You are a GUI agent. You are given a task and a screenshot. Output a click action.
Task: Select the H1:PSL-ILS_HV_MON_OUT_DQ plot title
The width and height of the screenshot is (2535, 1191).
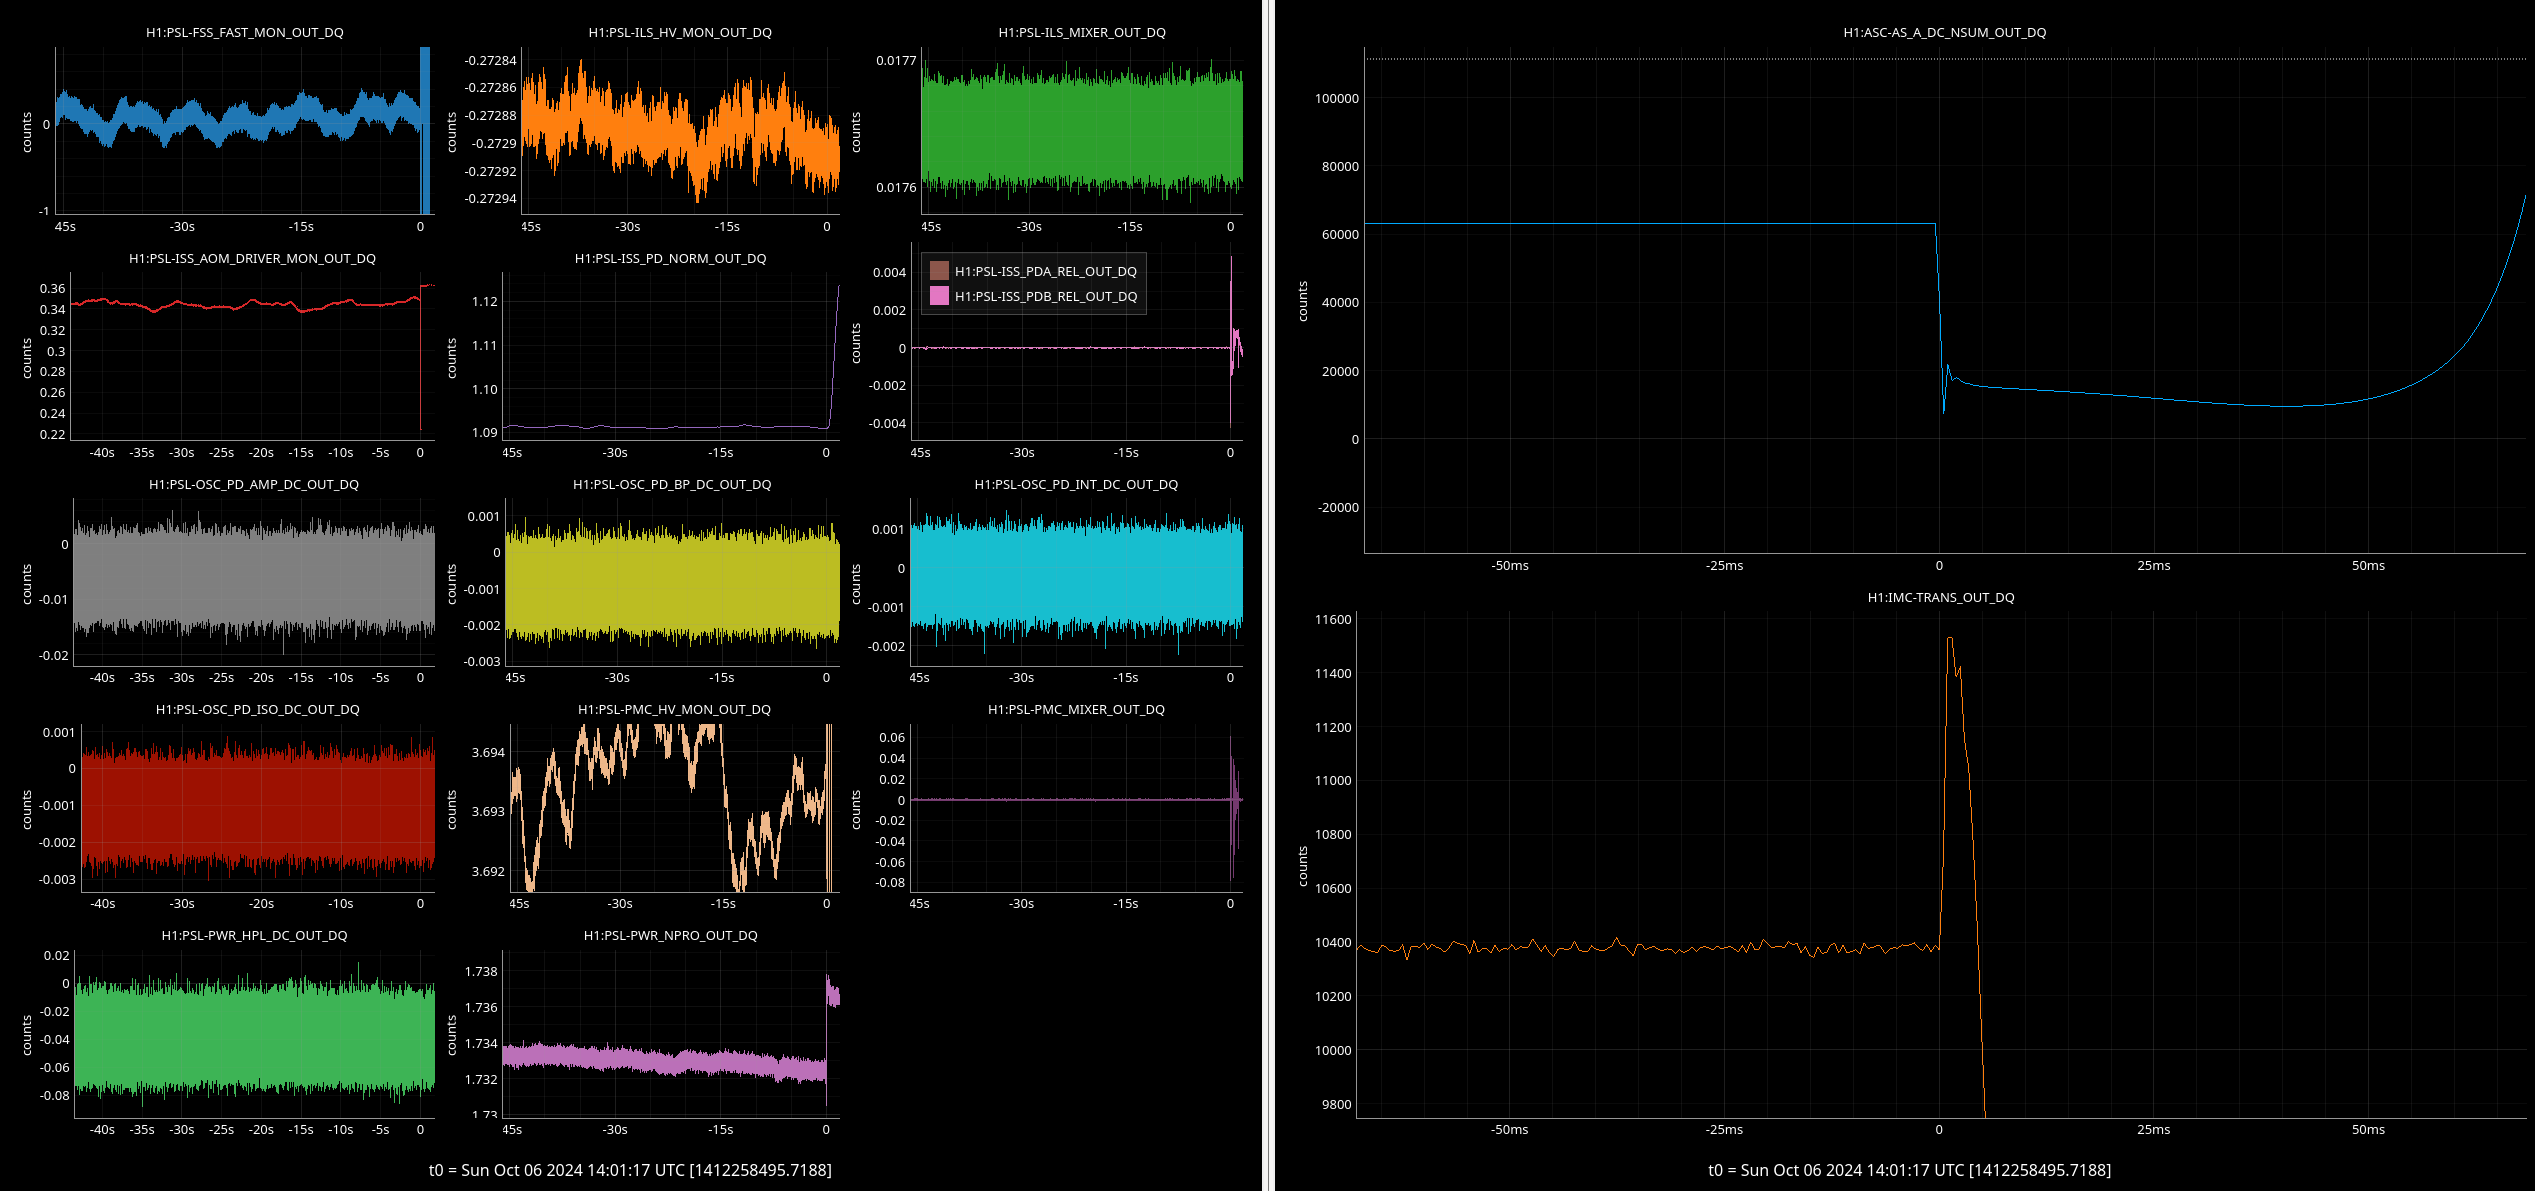pos(680,32)
